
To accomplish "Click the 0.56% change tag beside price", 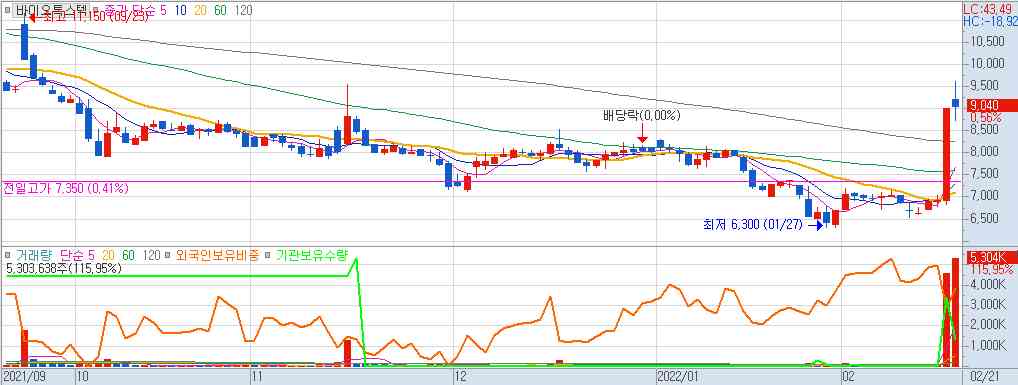I will 986,118.
